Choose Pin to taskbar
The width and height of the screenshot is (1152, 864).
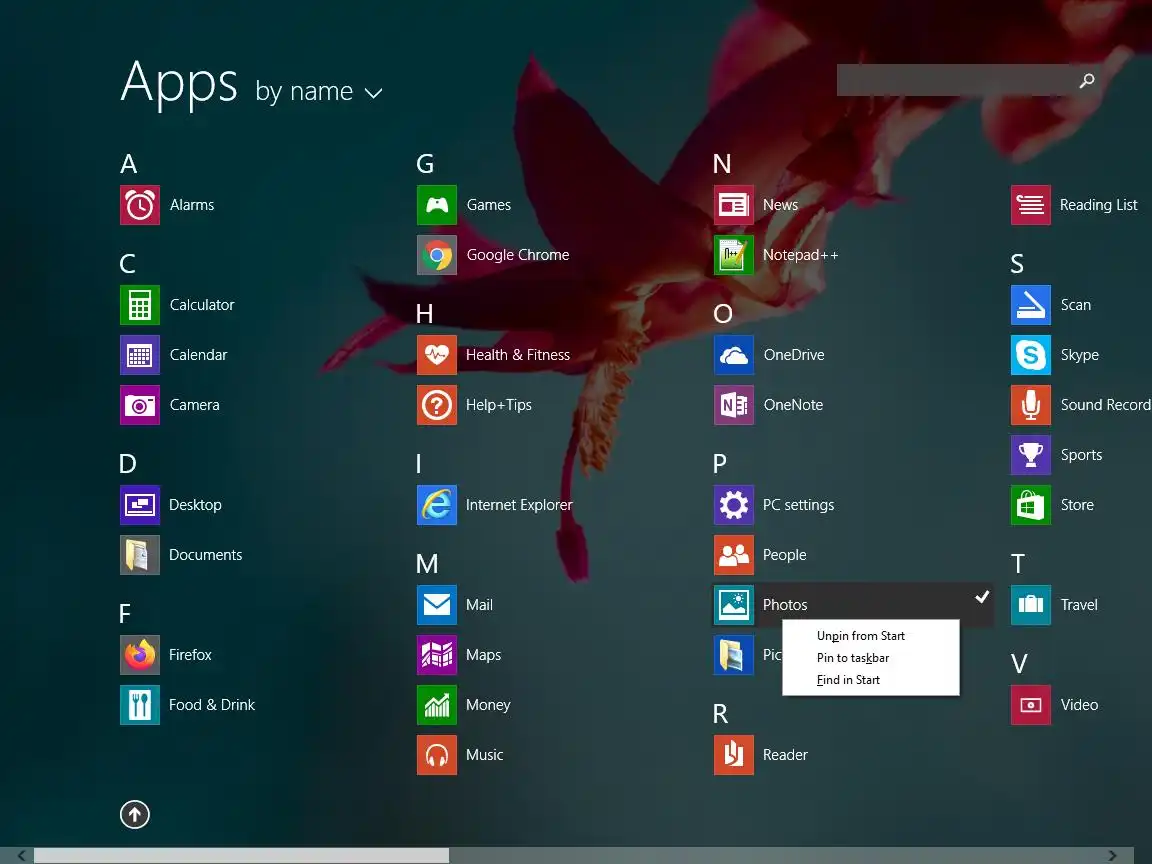(852, 658)
